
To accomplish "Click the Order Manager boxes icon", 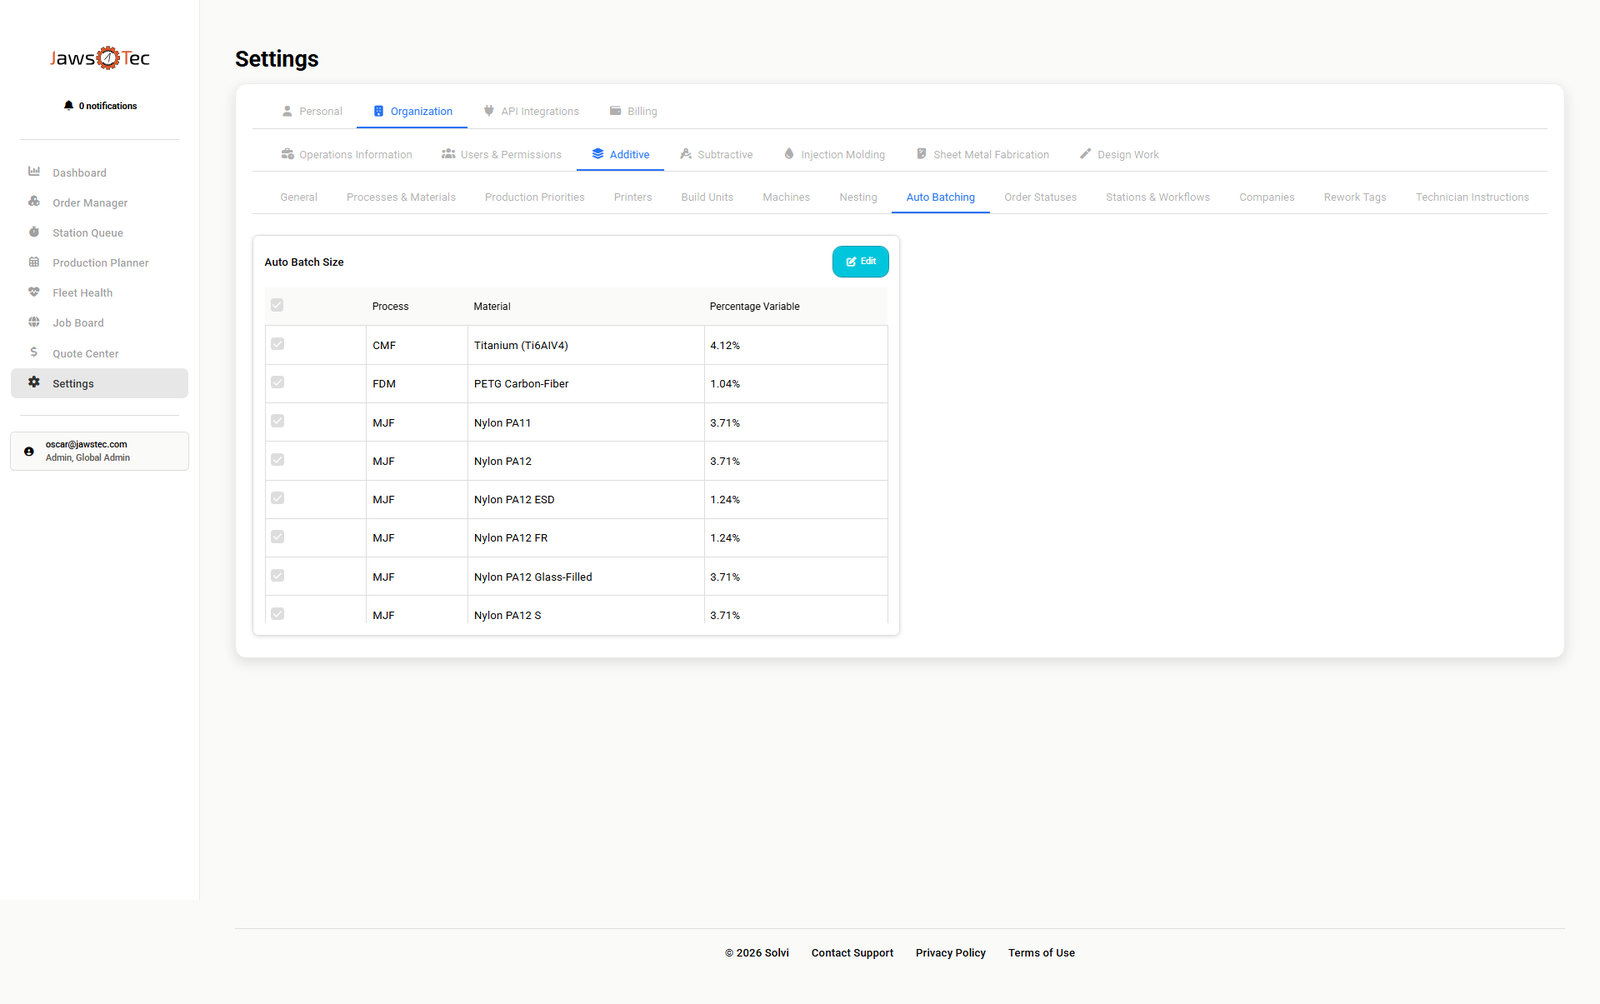I will click(34, 202).
